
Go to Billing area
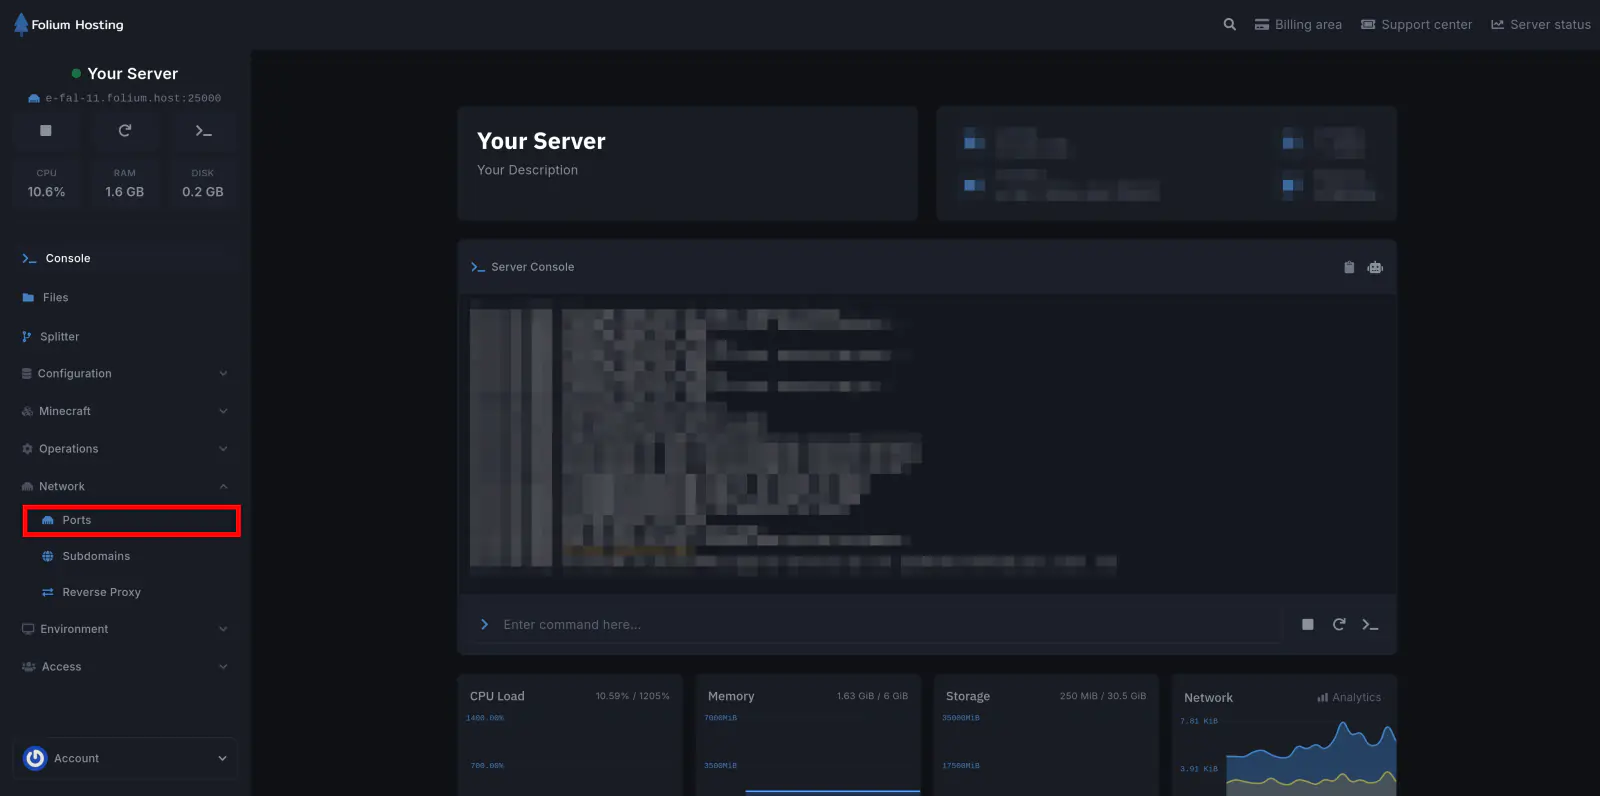[1299, 25]
